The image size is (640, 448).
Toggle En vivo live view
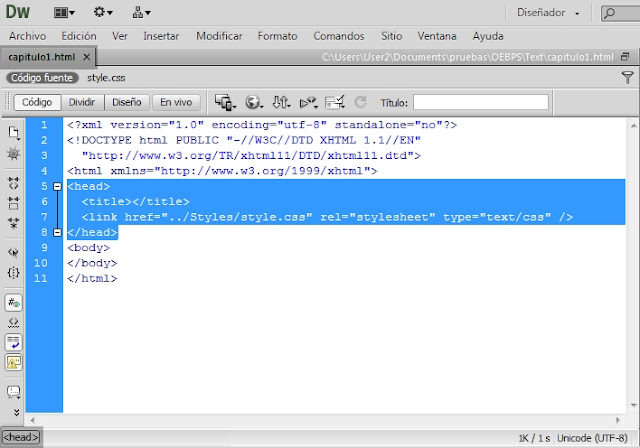[176, 102]
